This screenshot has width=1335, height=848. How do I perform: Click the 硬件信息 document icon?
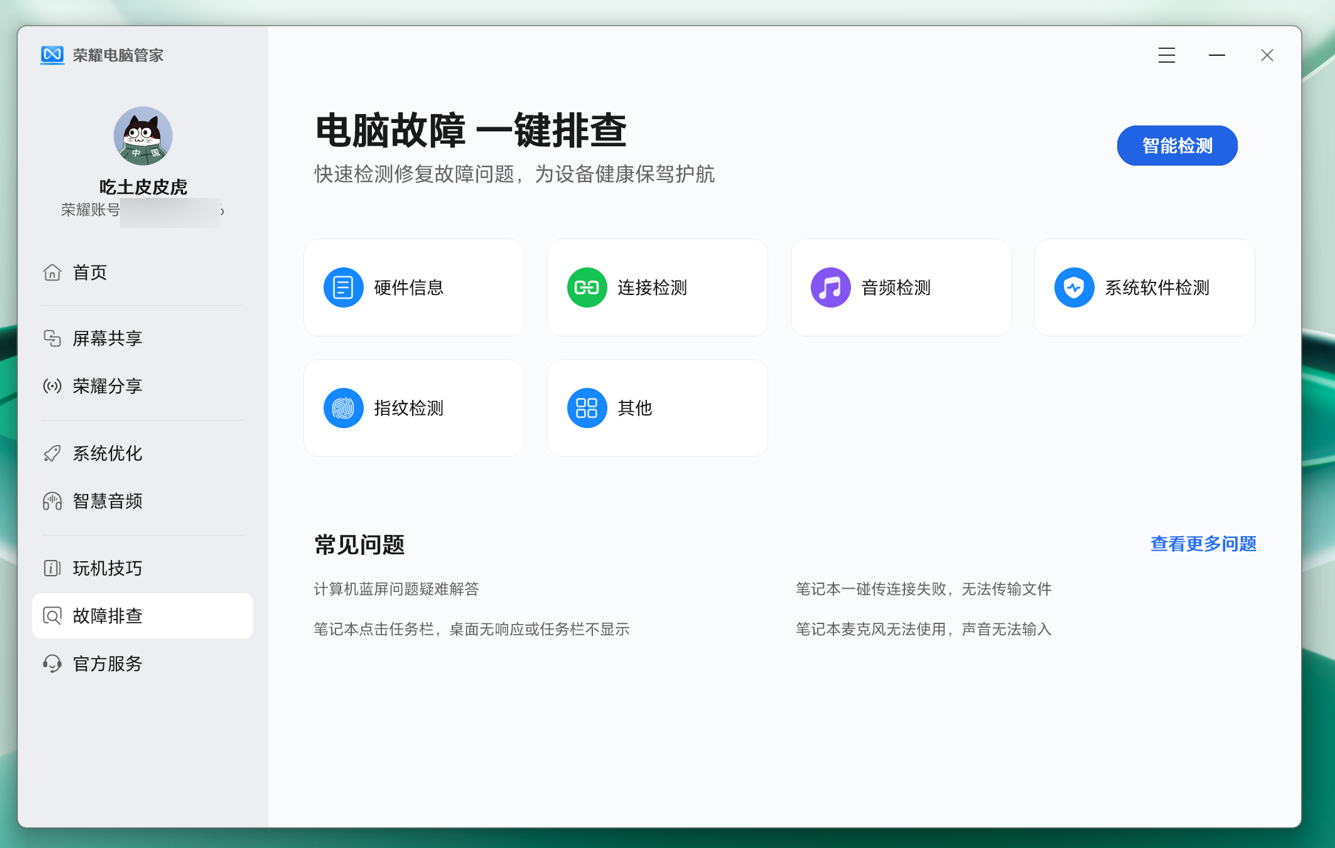(343, 288)
